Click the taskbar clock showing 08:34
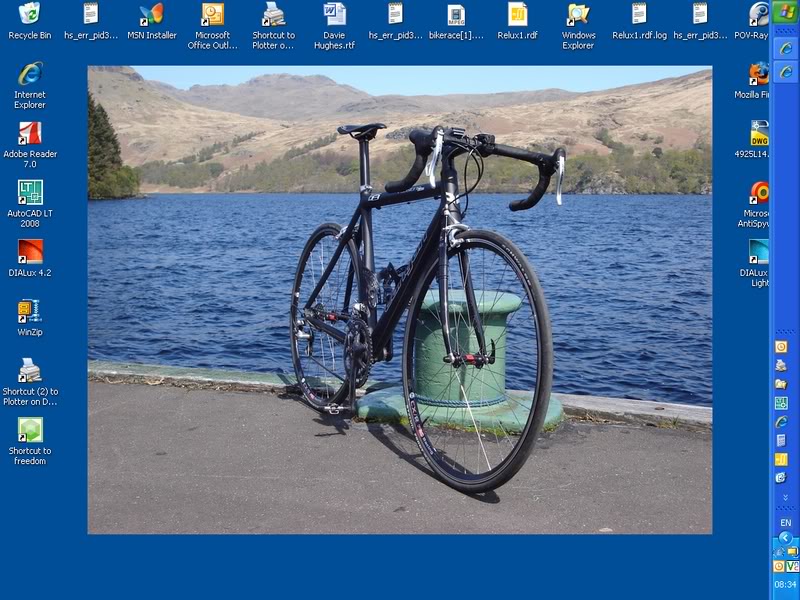The image size is (800, 600). [785, 584]
